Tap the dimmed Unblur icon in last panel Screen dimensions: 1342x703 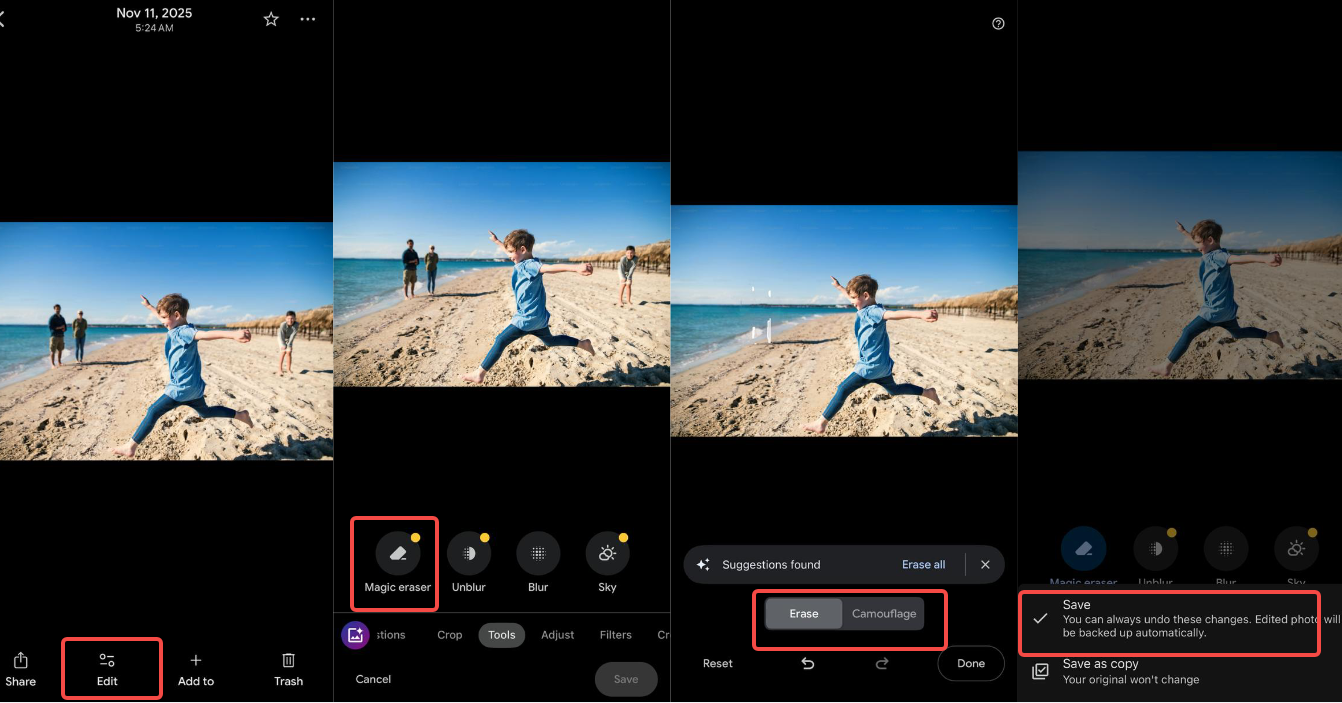pyautogui.click(x=1155, y=549)
